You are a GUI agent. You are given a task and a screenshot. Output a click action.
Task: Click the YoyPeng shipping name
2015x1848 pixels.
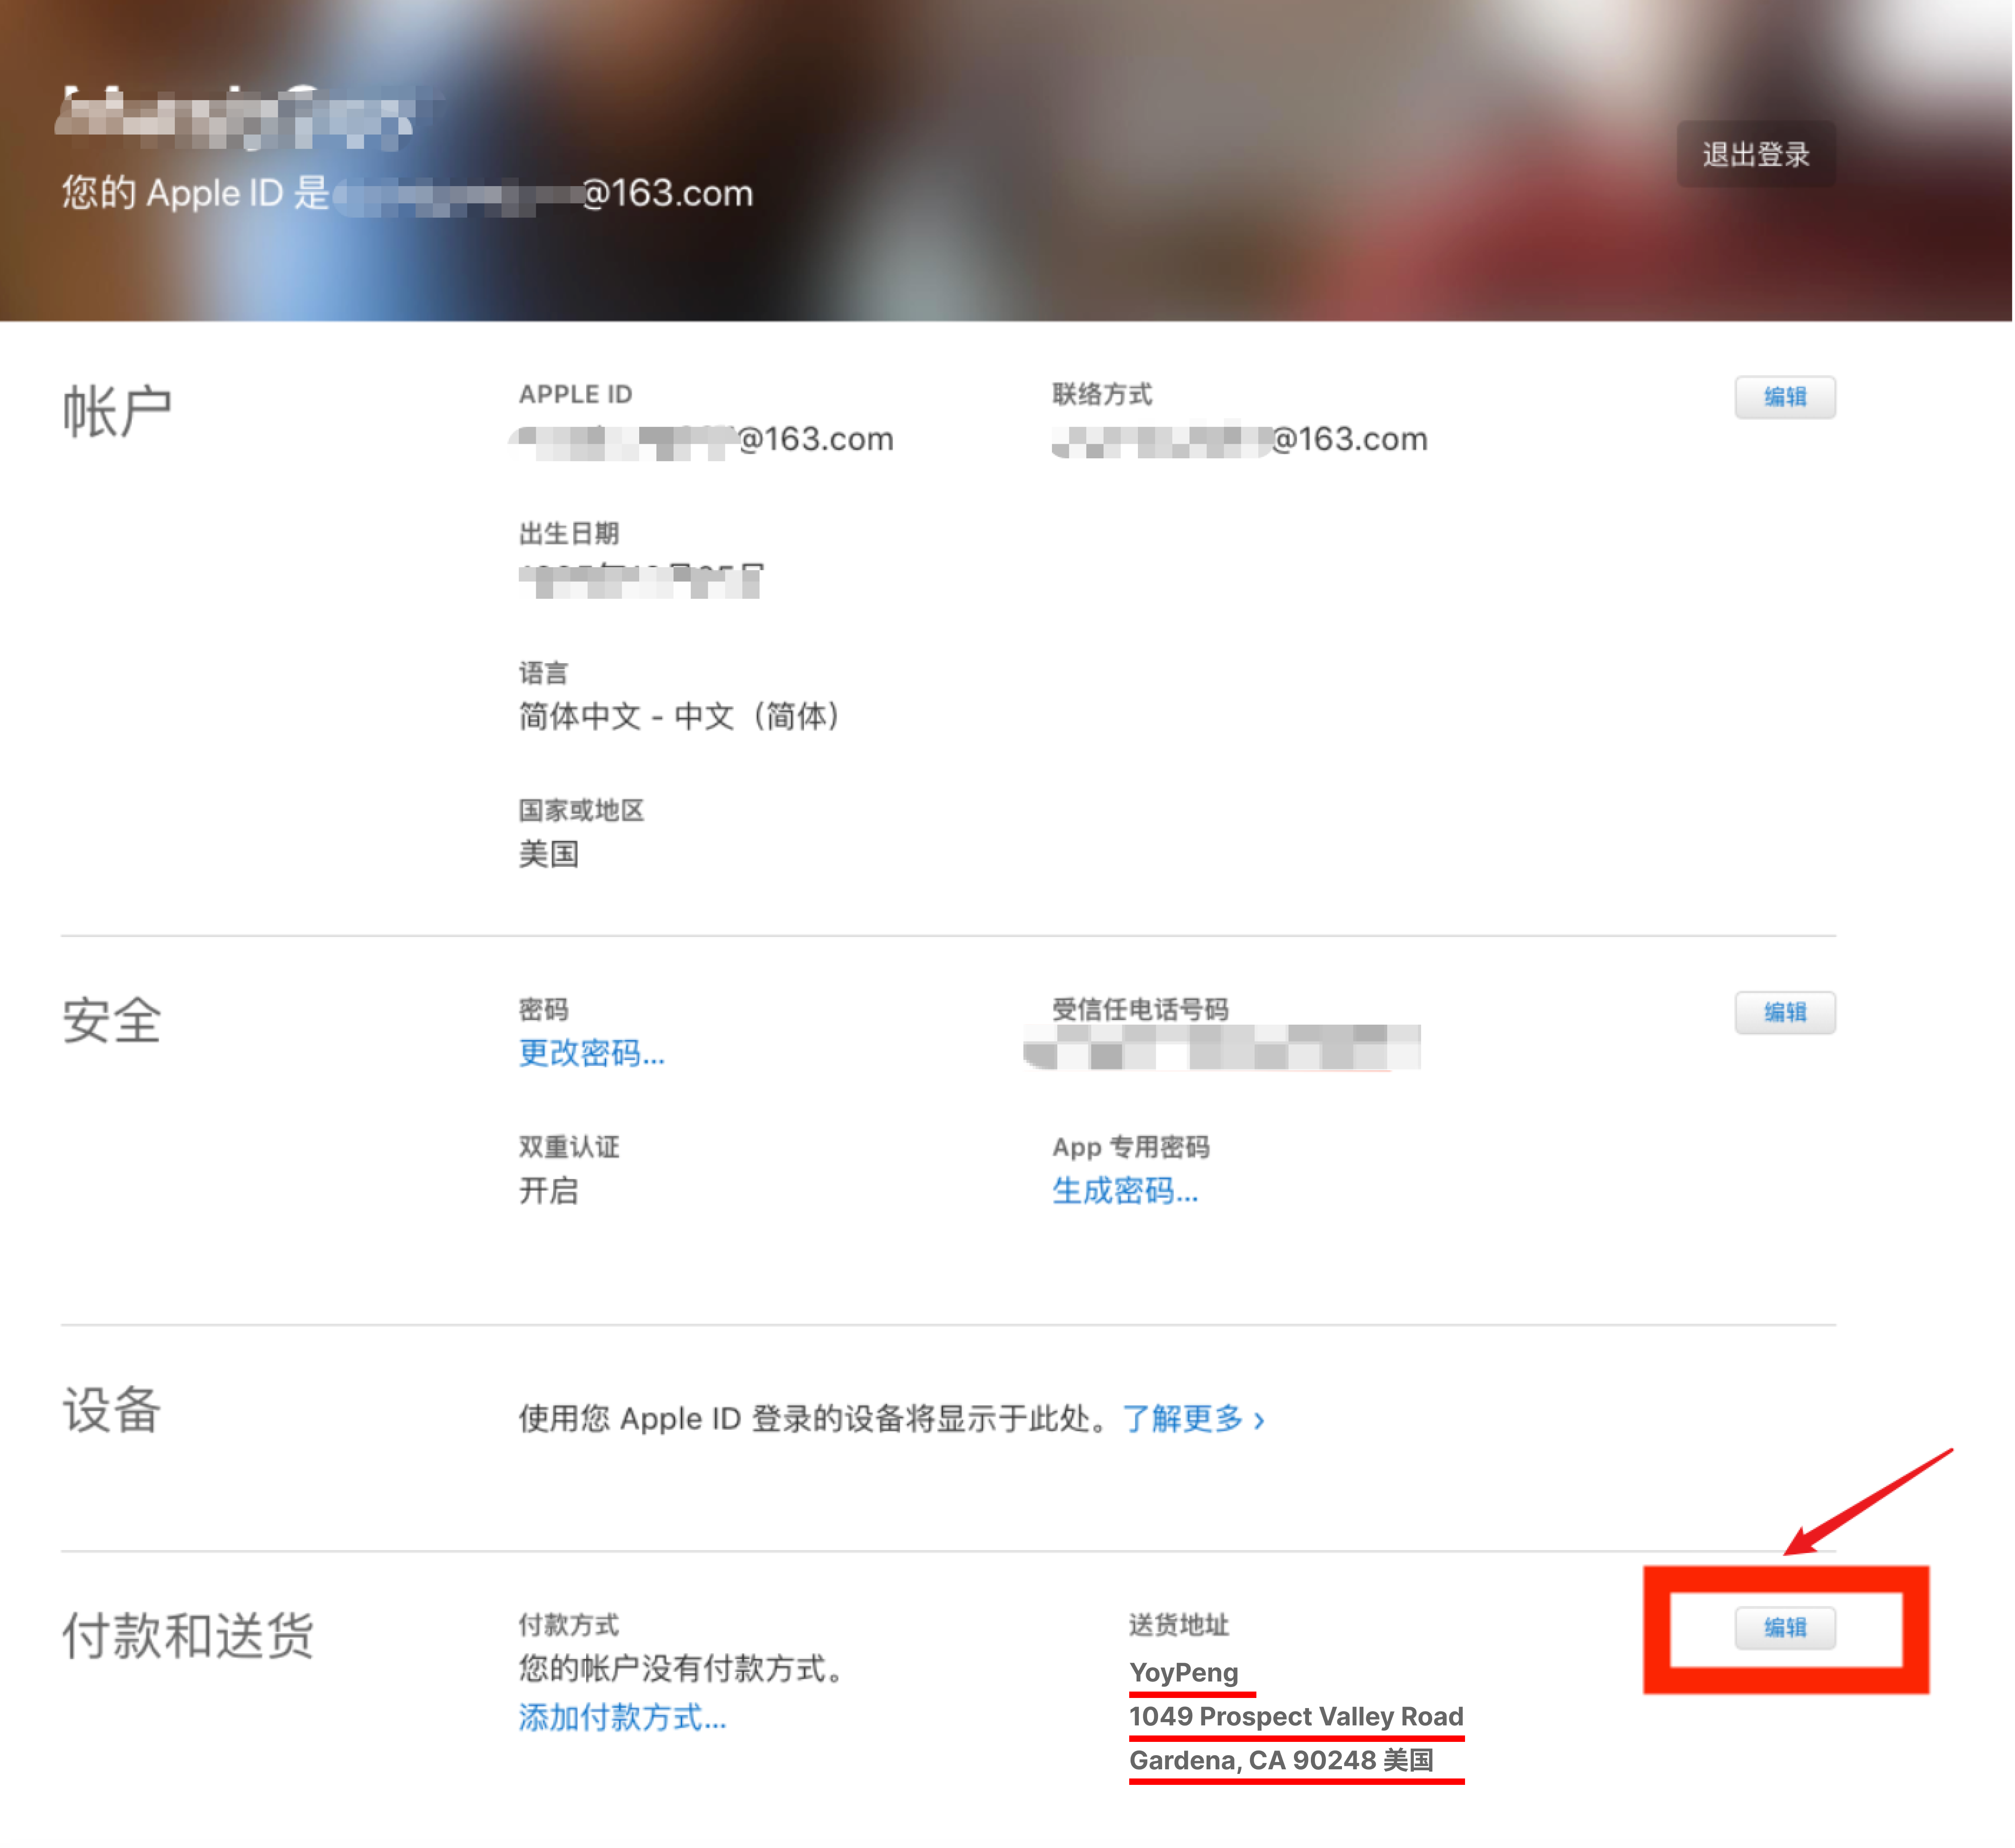click(1183, 1672)
